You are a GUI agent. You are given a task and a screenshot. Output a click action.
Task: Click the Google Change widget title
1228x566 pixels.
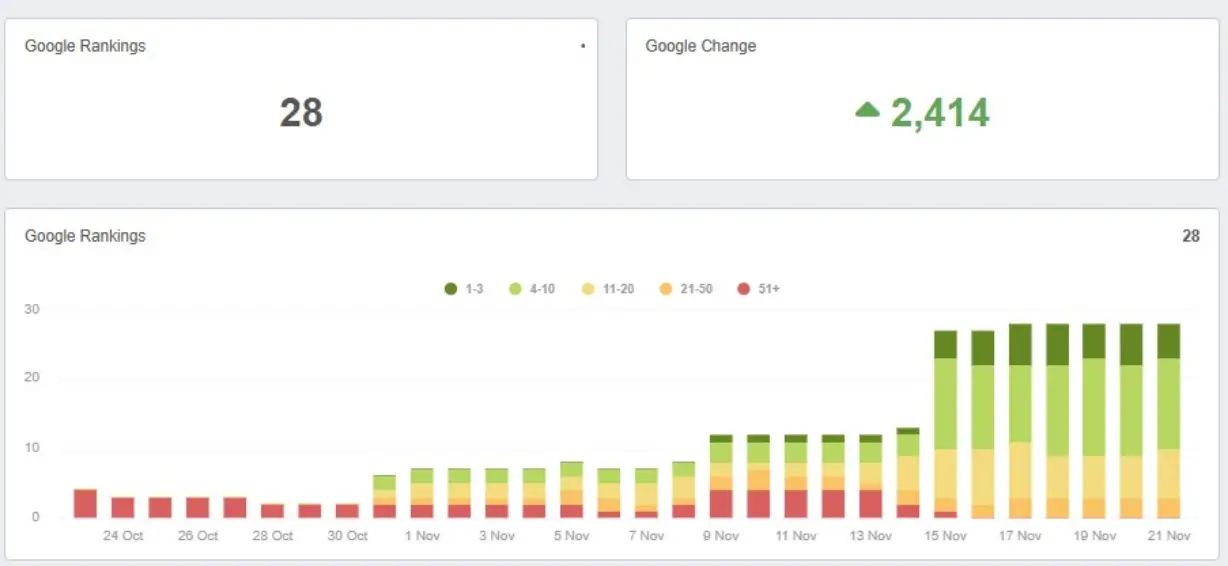(700, 46)
